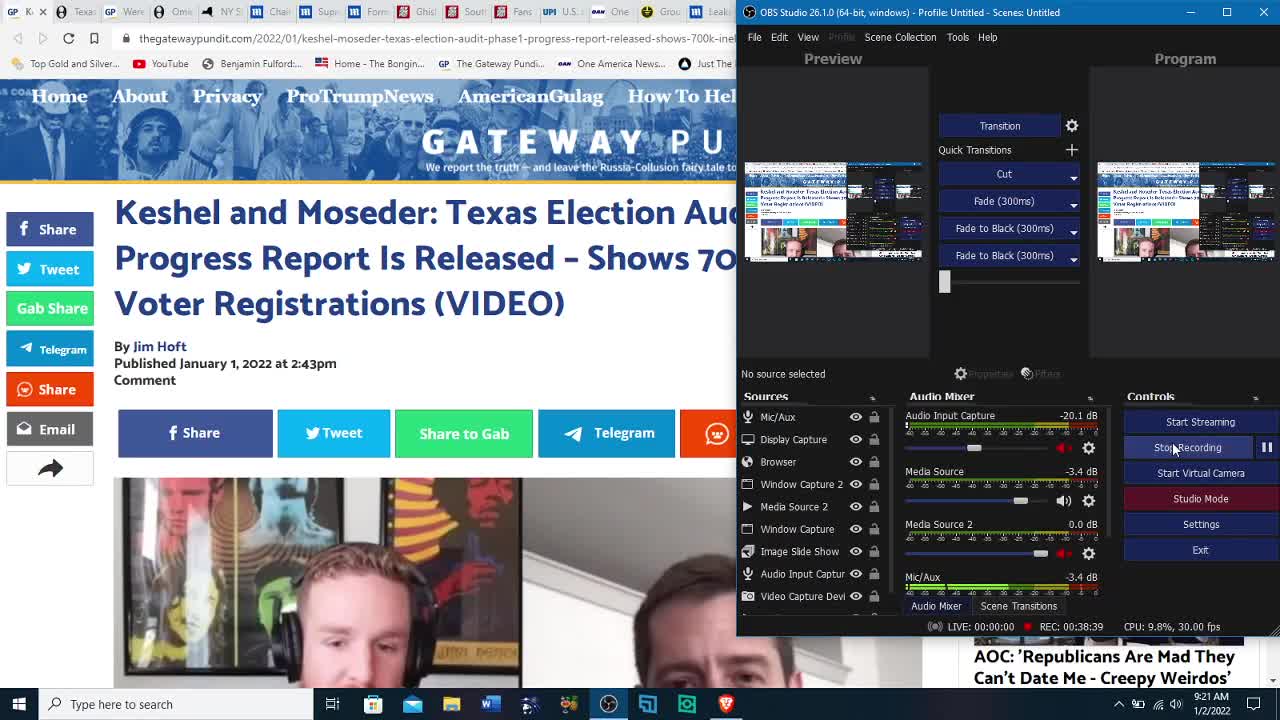This screenshot has height=720, width=1280.
Task: Pause the recording in OBS
Action: pyautogui.click(x=1266, y=448)
